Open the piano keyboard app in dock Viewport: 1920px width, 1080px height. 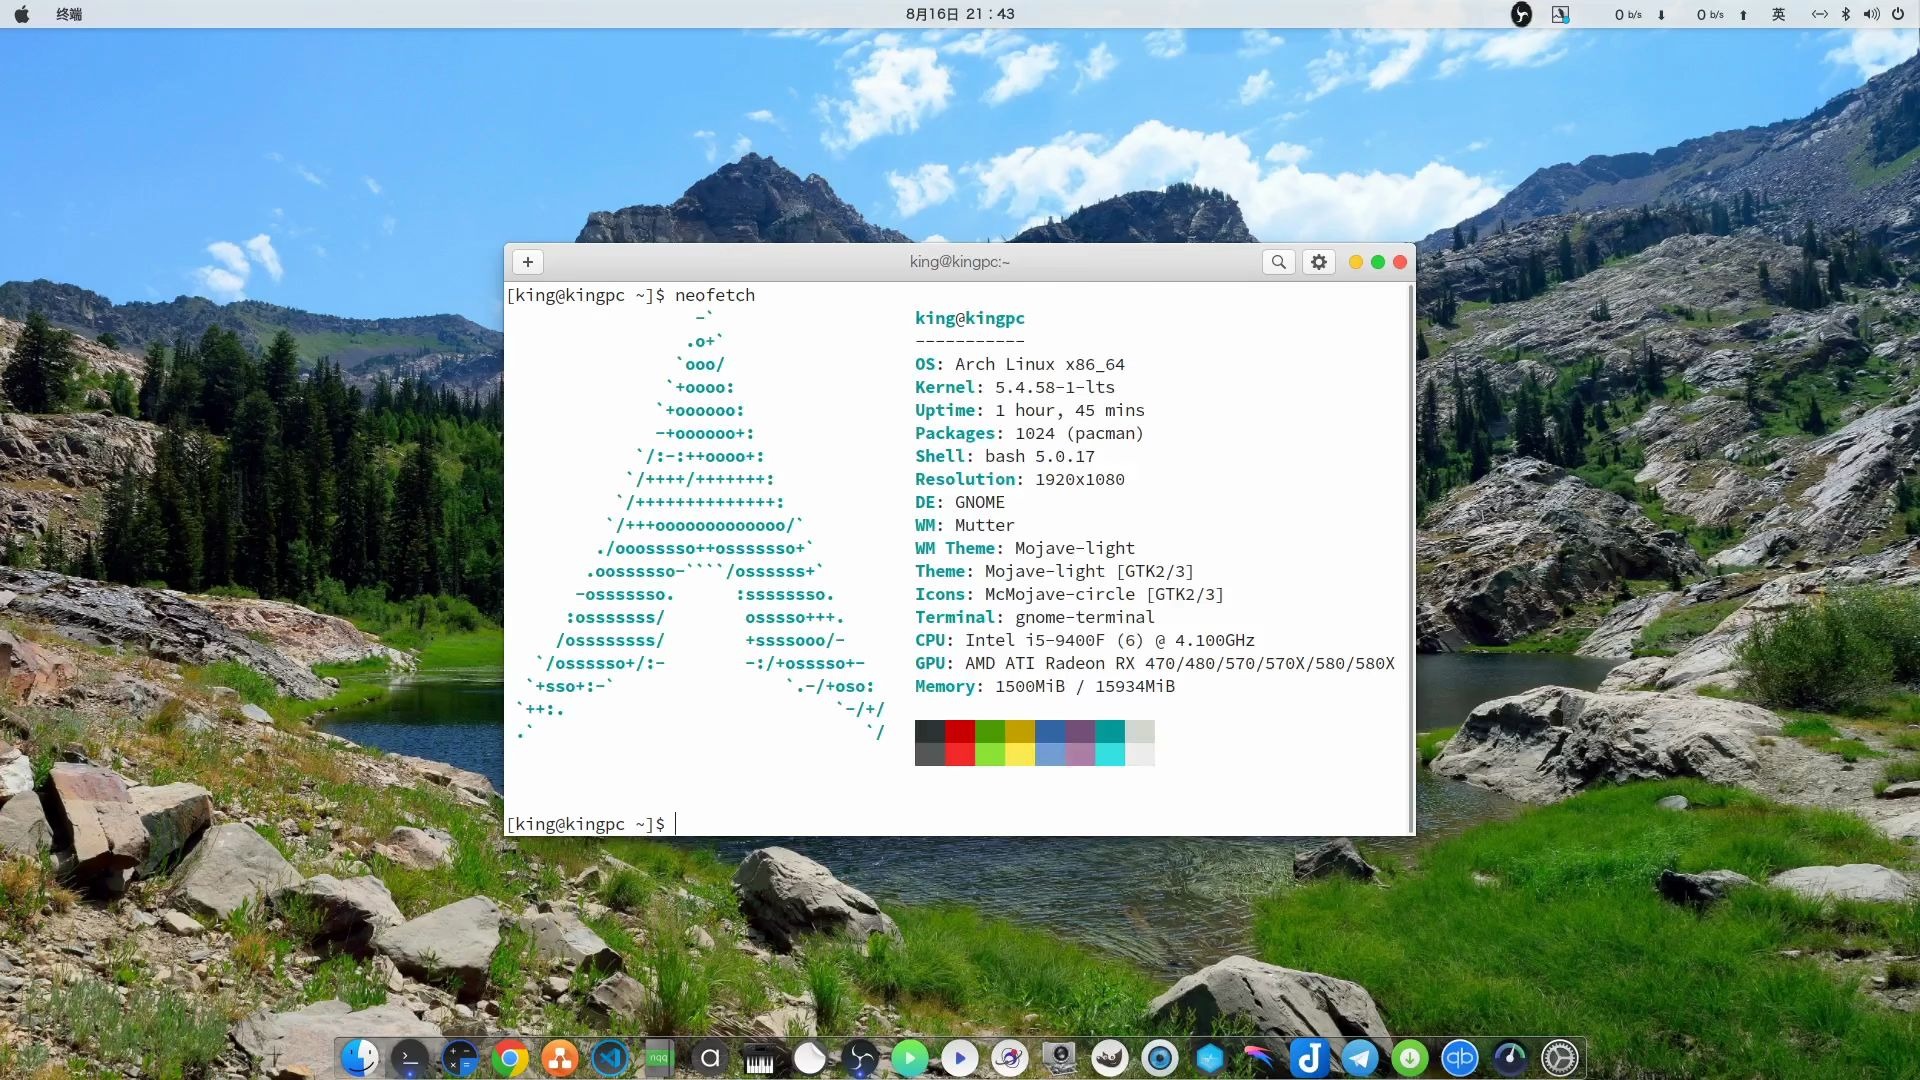click(760, 1058)
